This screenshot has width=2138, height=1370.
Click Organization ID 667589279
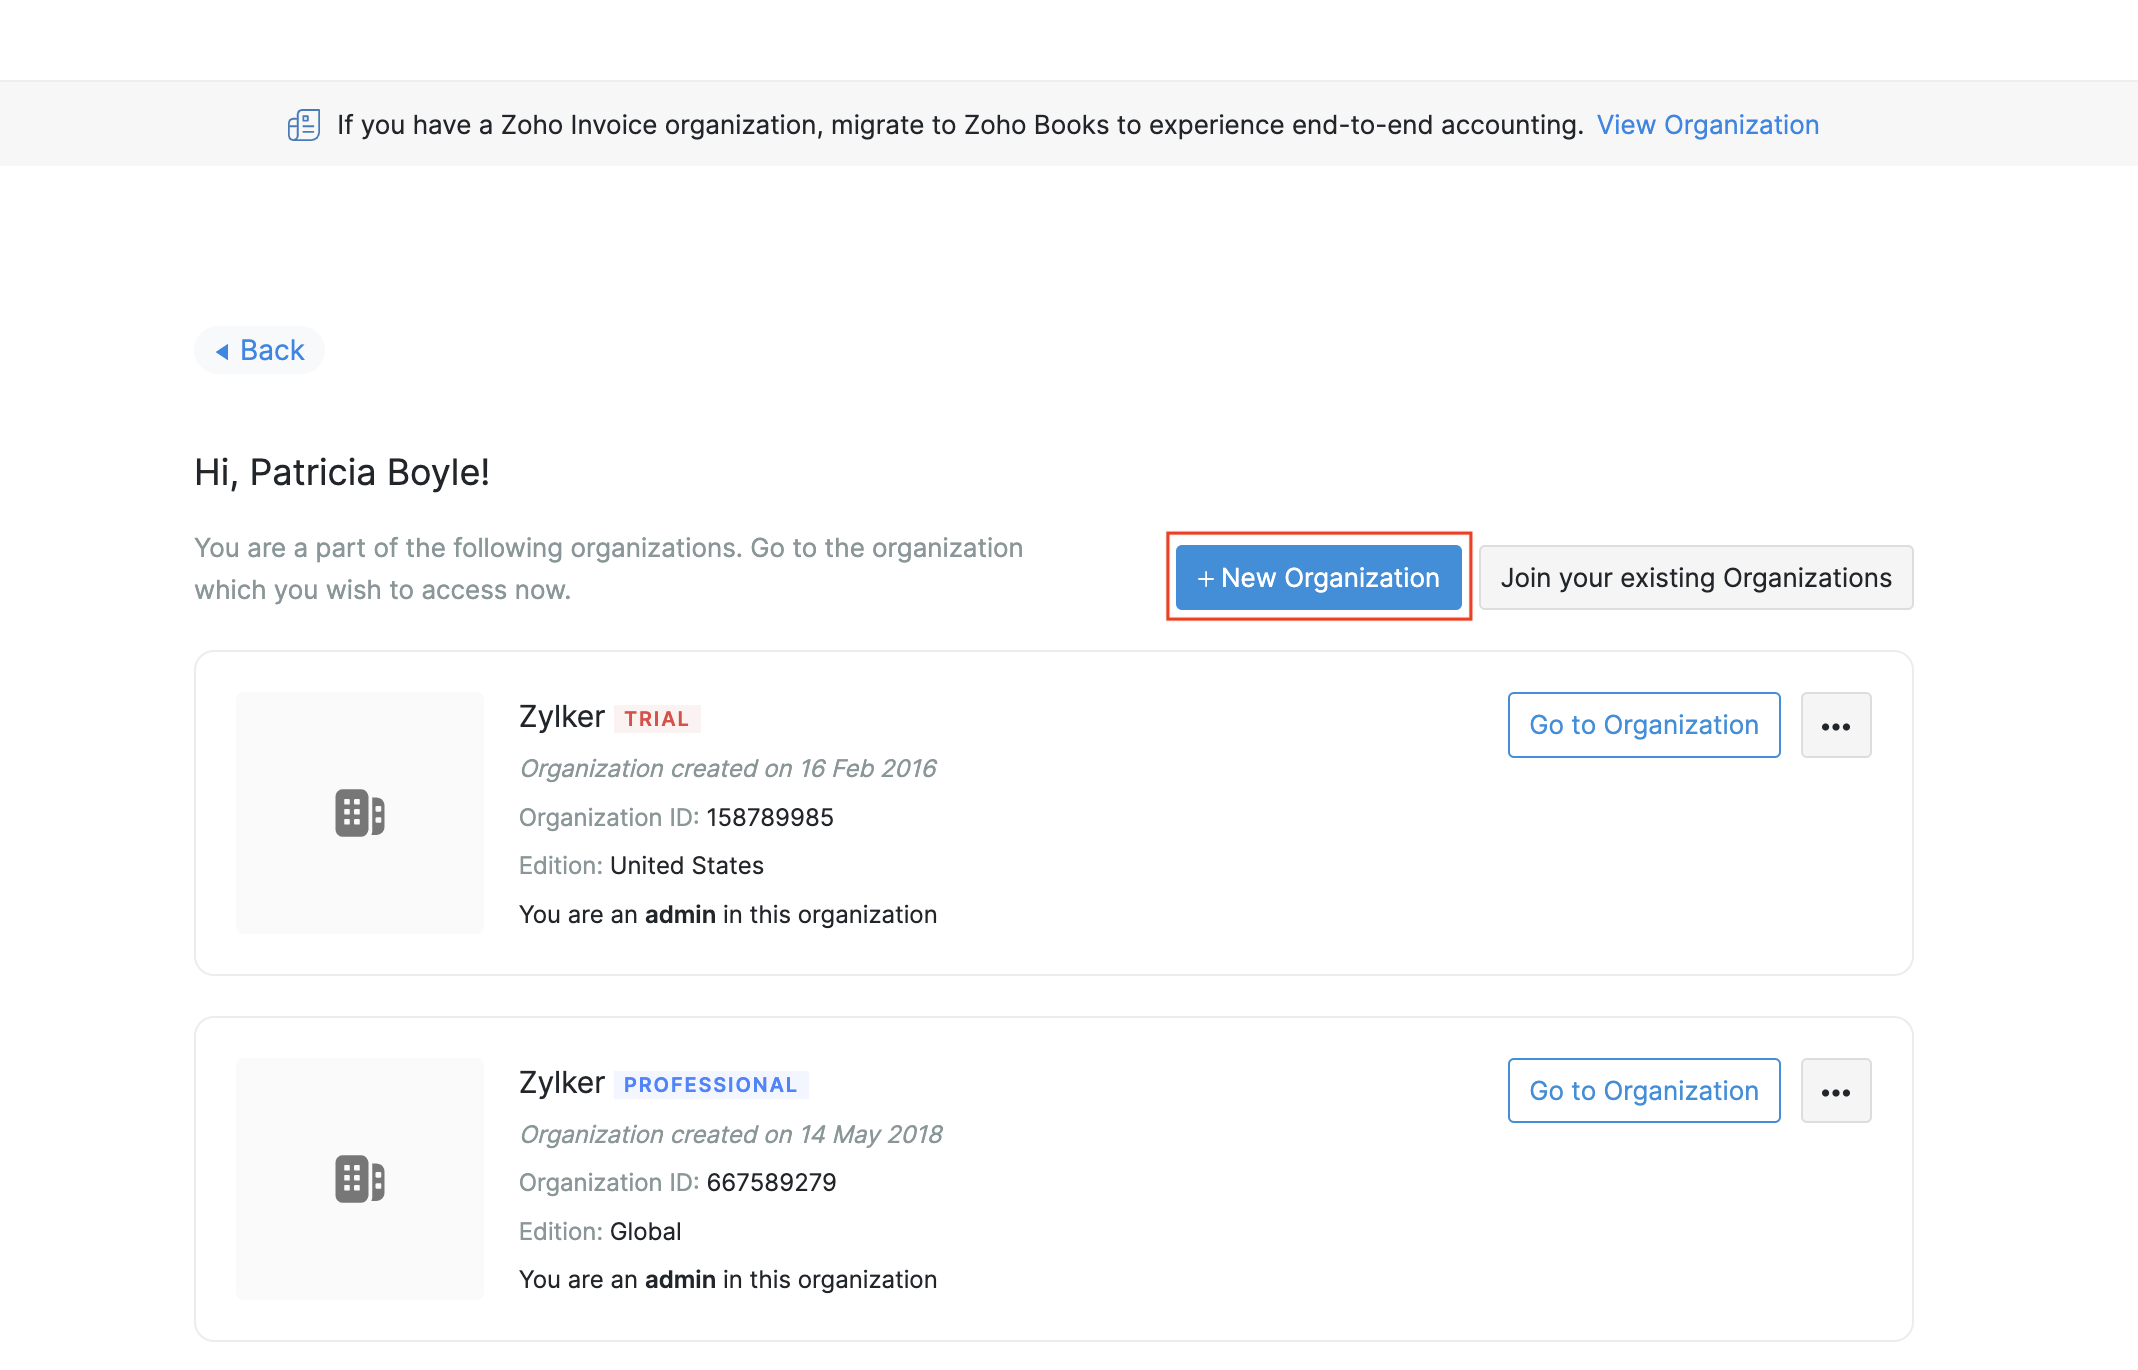click(771, 1183)
